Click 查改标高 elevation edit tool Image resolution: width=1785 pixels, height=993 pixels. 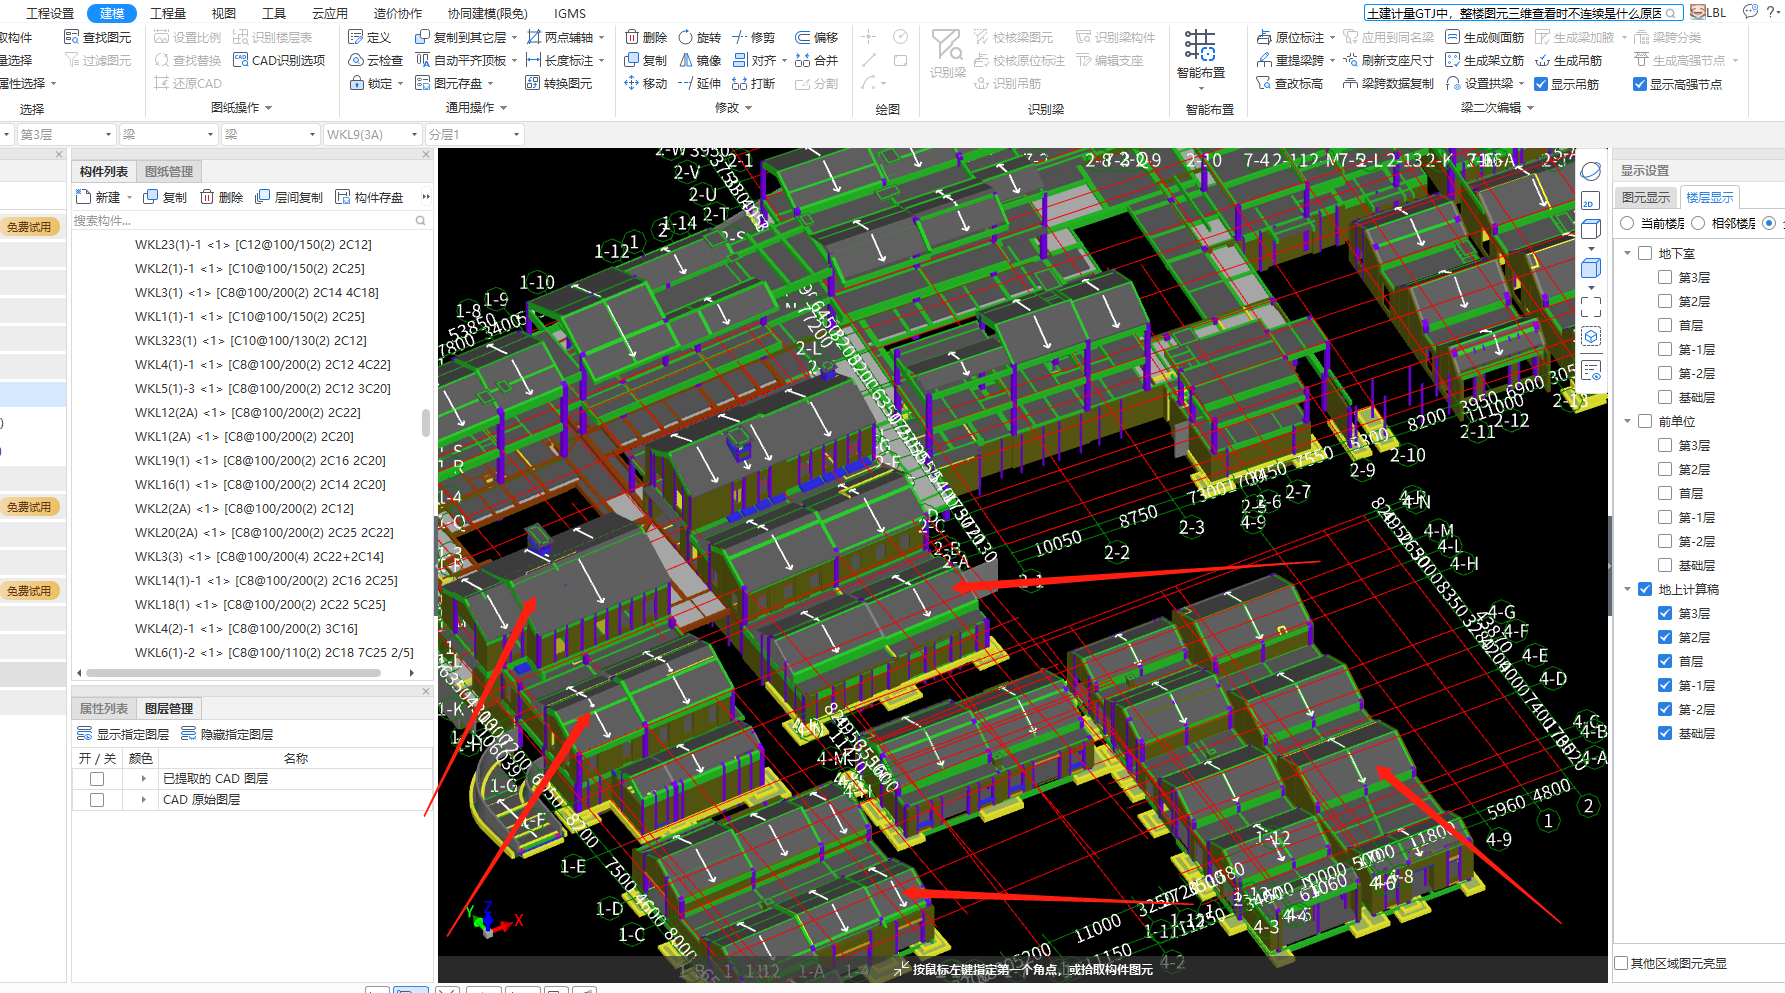pos(1290,84)
